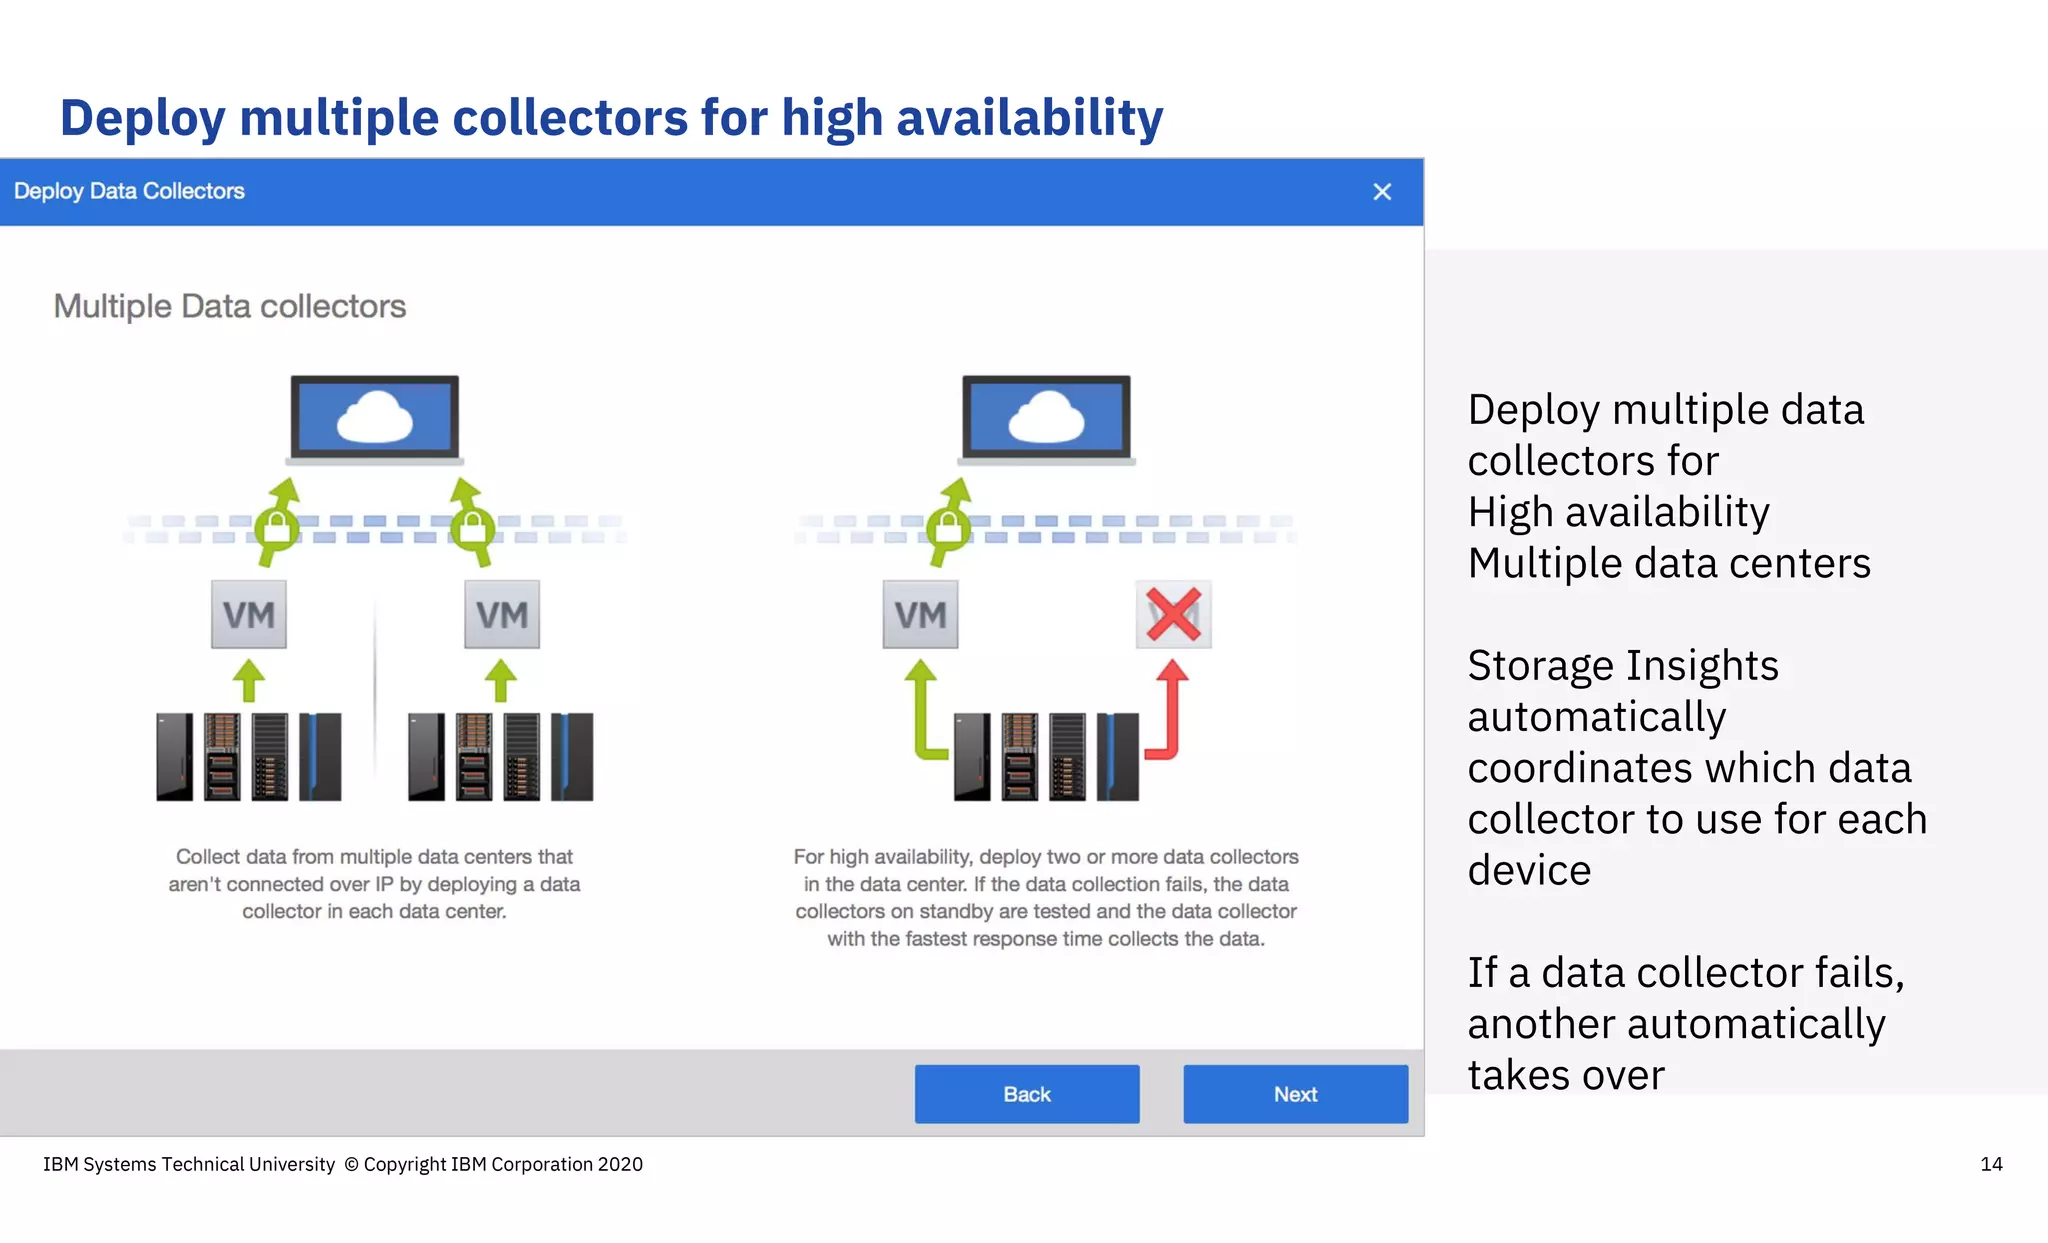Click the Multiple Data collectors heading

[230, 306]
